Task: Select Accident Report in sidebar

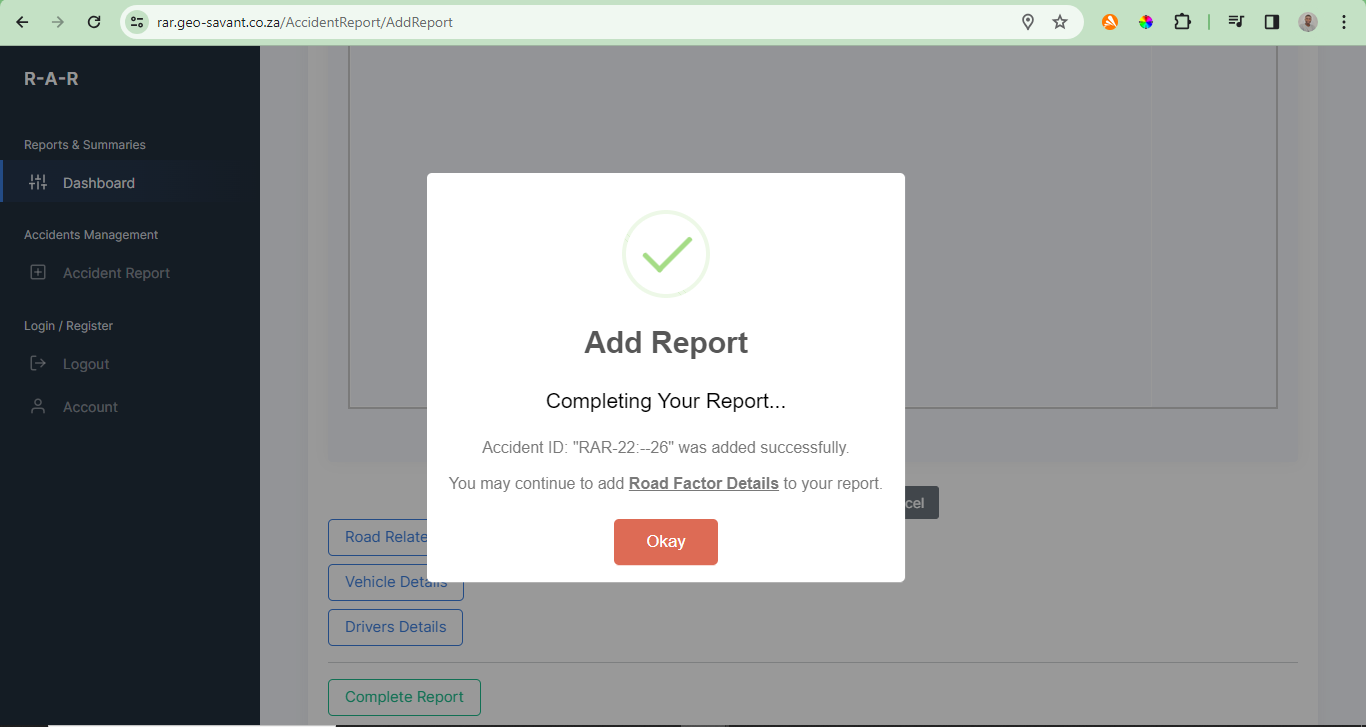Action: tap(116, 273)
